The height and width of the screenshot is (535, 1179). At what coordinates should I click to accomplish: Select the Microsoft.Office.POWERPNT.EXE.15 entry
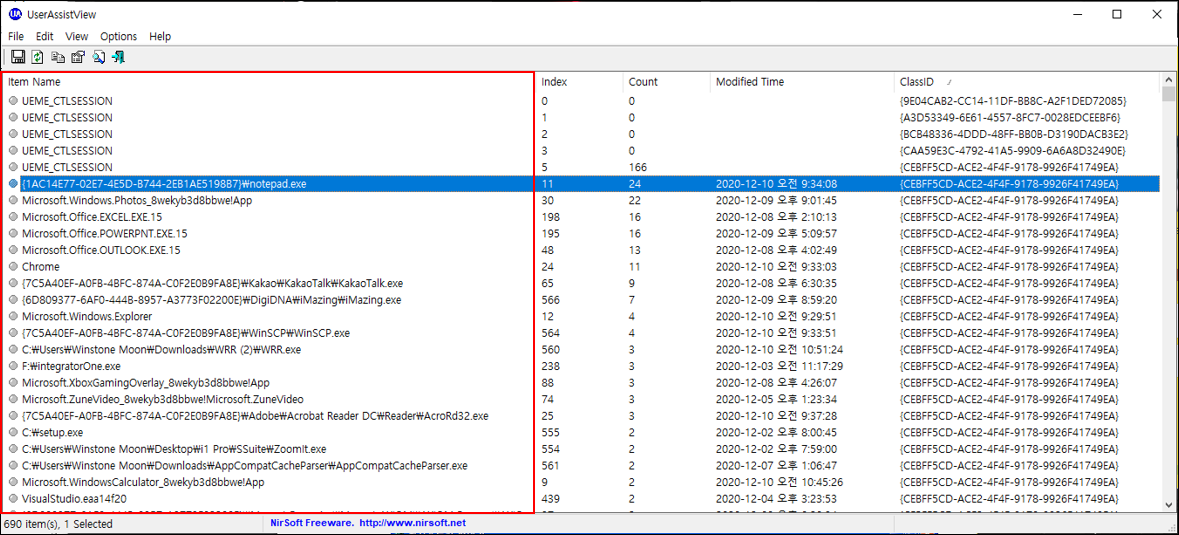click(x=105, y=233)
